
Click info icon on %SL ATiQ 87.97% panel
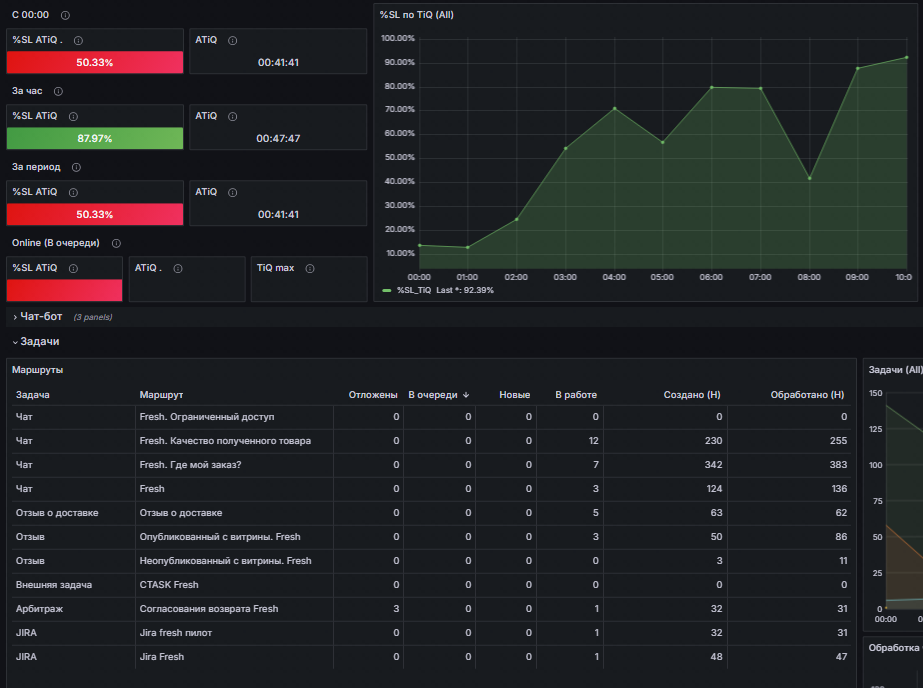pyautogui.click(x=74, y=117)
